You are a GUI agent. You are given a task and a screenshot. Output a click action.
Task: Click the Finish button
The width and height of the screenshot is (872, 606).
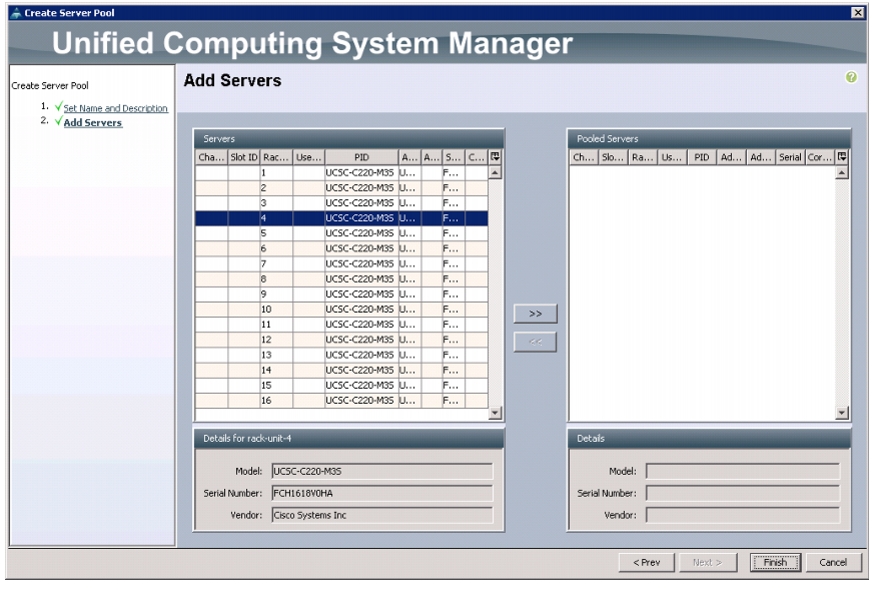point(775,562)
